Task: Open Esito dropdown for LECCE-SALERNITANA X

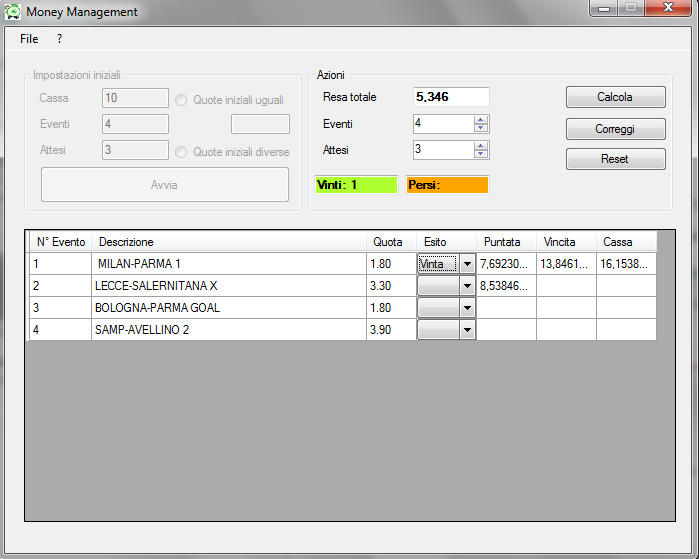Action: pos(466,286)
